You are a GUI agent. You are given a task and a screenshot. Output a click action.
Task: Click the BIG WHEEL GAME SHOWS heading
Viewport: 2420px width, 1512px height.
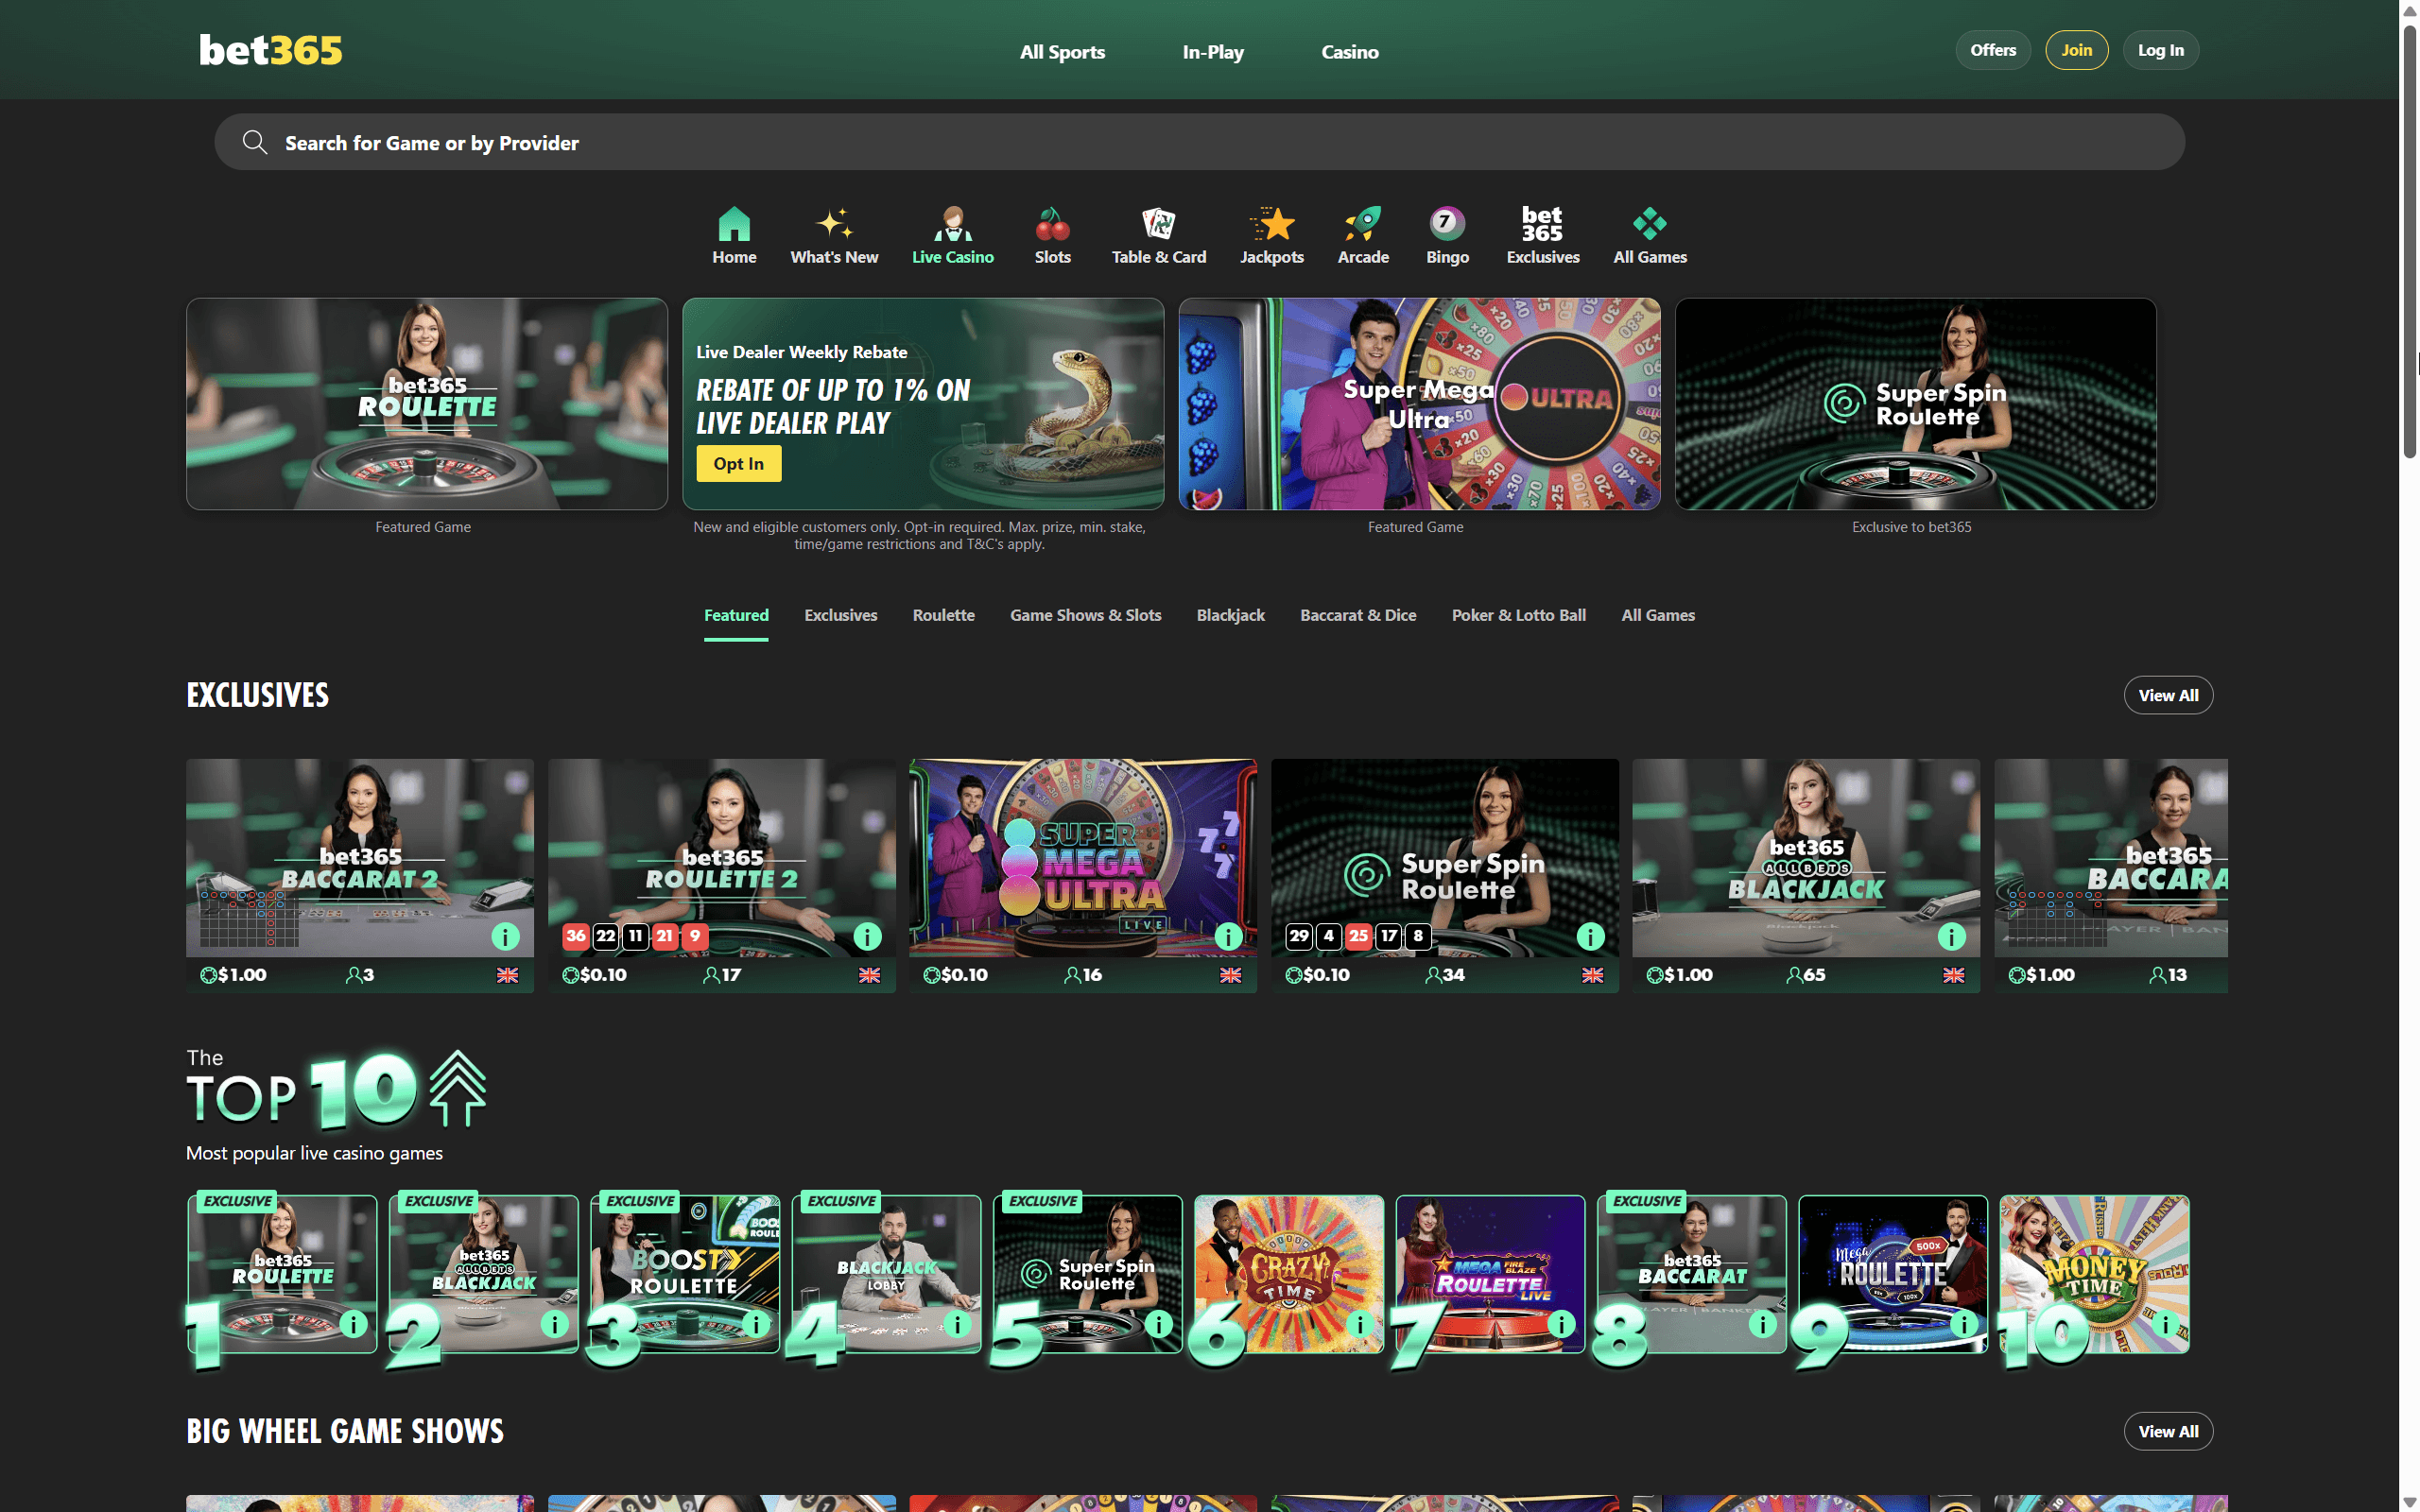345,1431
